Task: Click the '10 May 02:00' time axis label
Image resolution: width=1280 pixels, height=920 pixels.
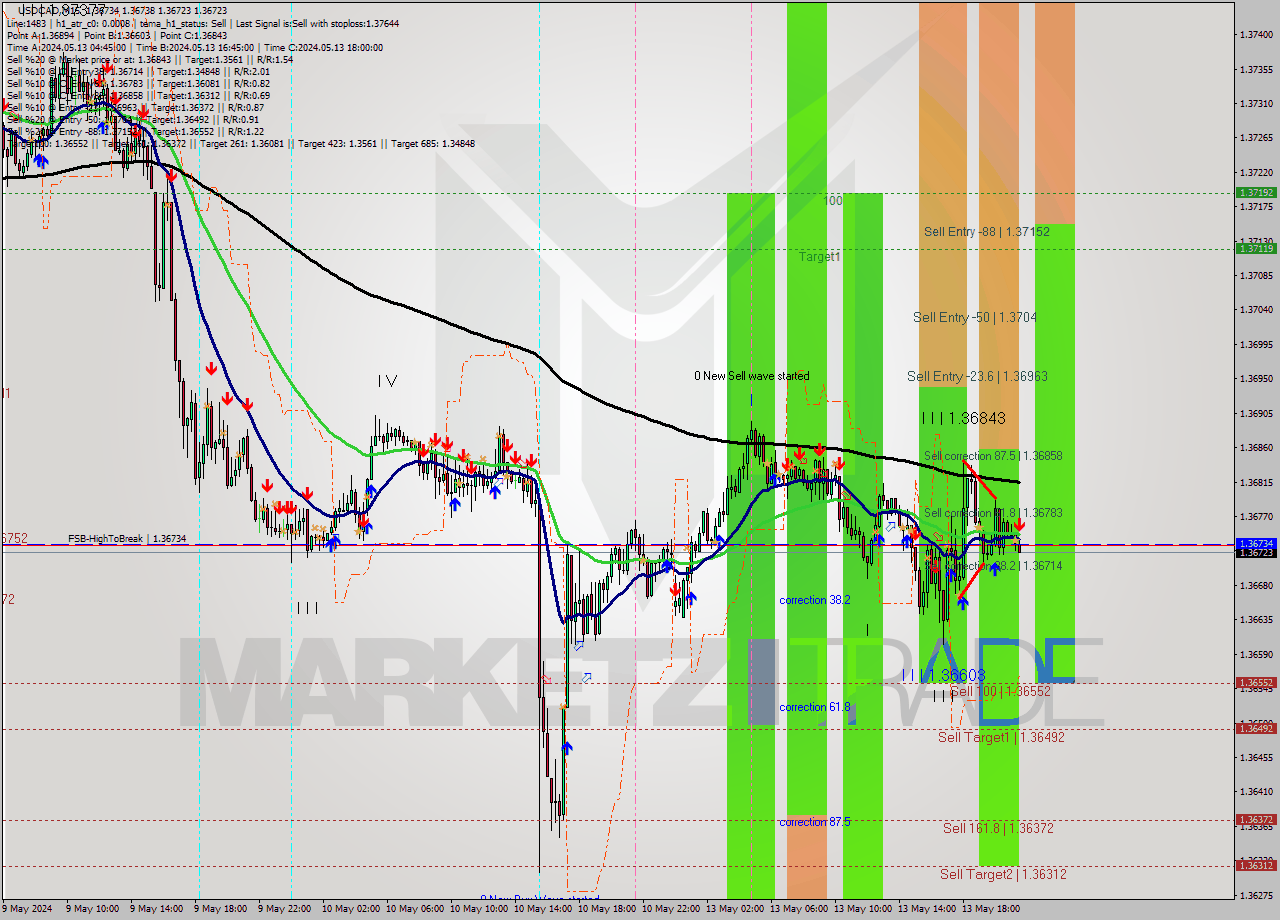Action: tap(350, 909)
